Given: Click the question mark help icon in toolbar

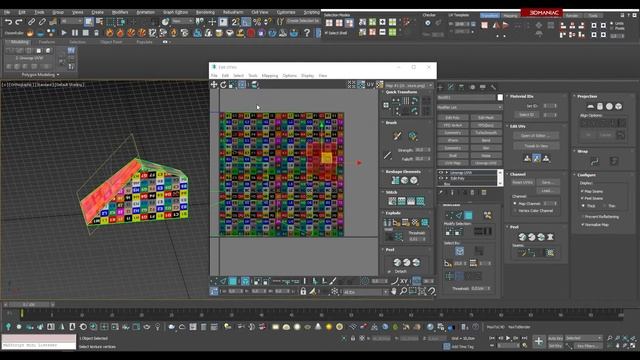Looking at the screenshot, I should (x=307, y=33).
